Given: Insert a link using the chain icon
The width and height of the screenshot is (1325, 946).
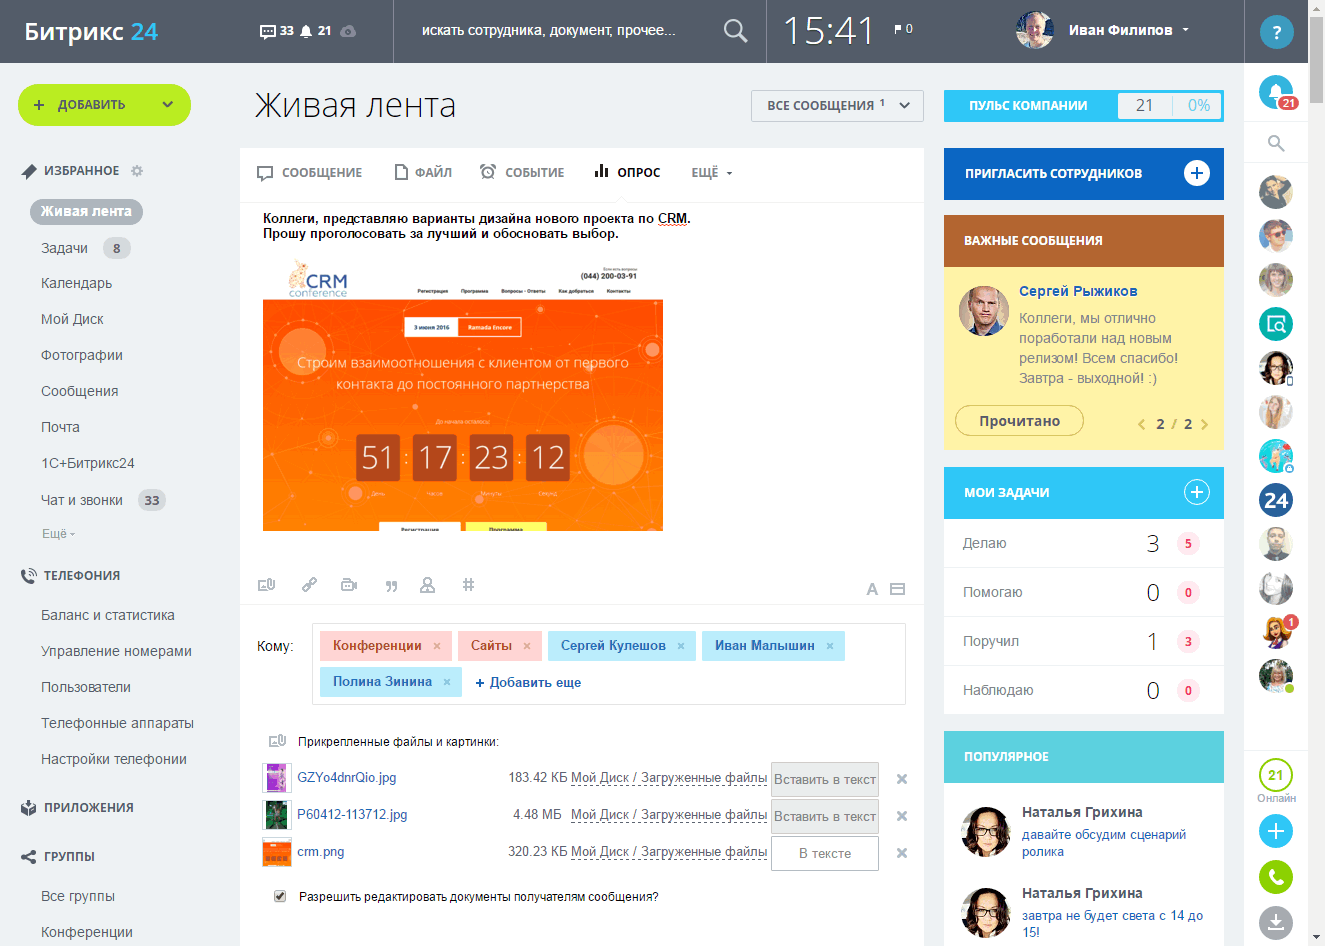Looking at the screenshot, I should (309, 585).
